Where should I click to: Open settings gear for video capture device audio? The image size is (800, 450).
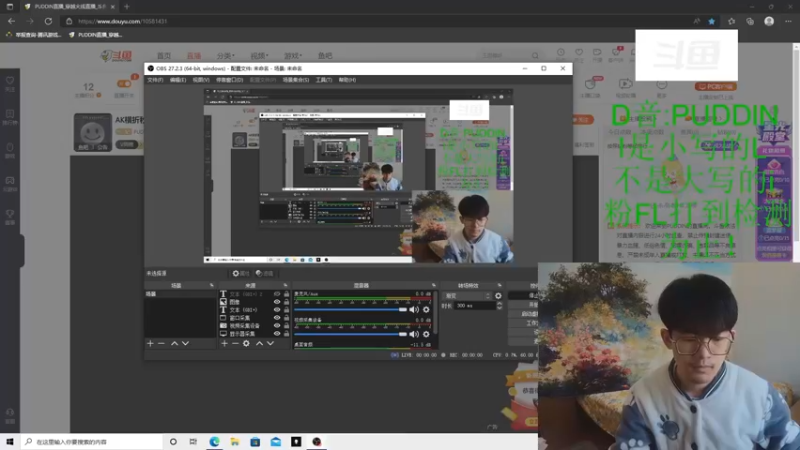426,334
